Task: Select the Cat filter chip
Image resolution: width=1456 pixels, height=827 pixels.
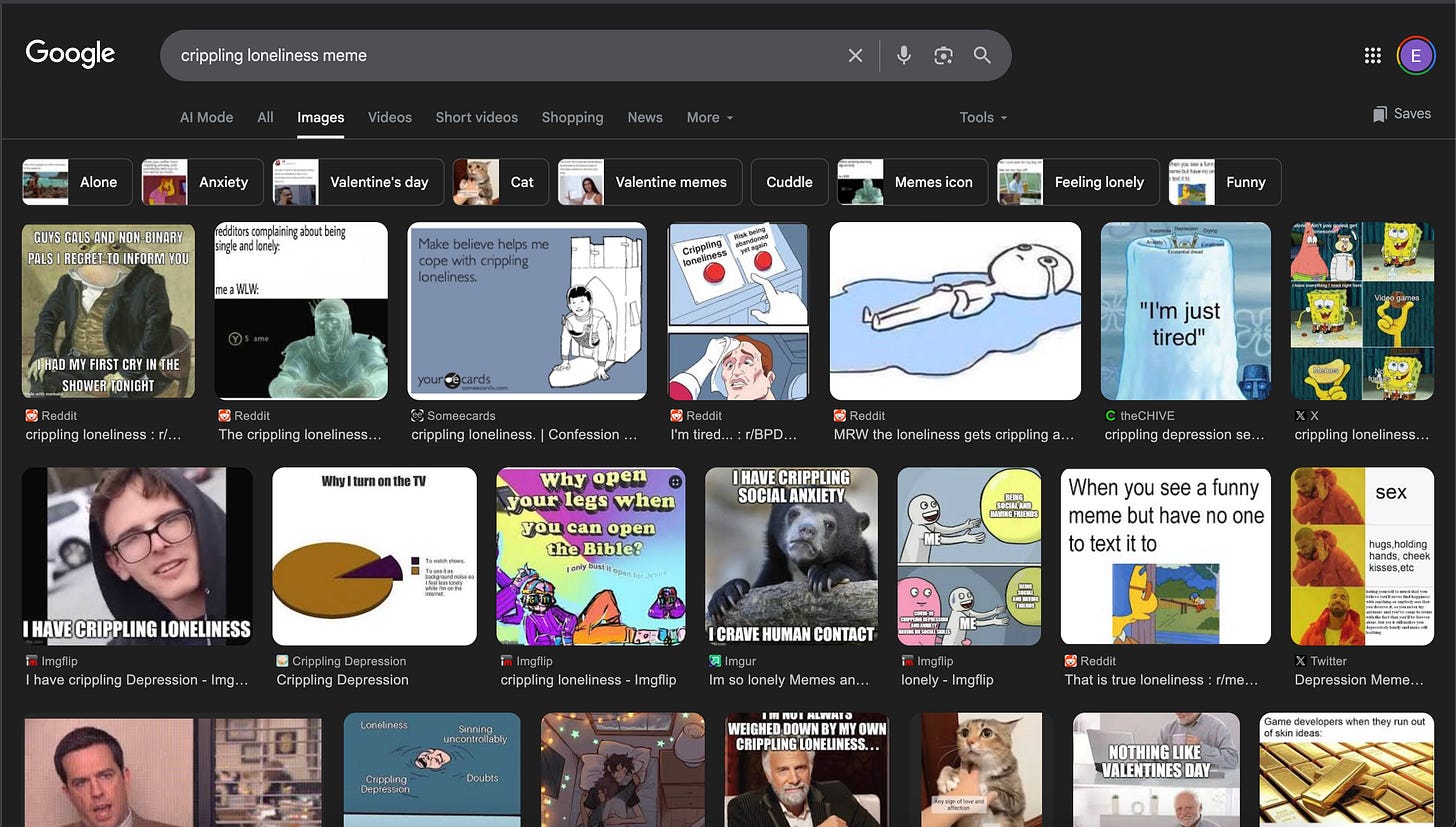Action: tap(500, 182)
